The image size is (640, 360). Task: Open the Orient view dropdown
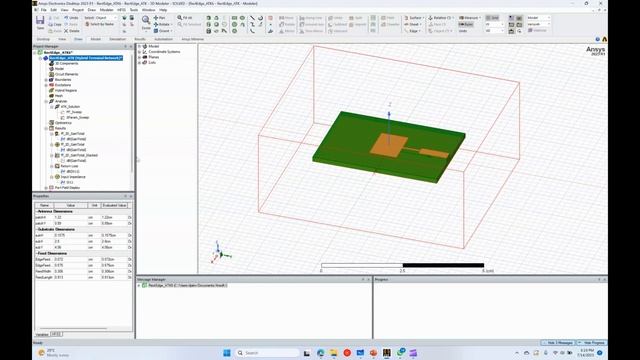(x=162, y=31)
